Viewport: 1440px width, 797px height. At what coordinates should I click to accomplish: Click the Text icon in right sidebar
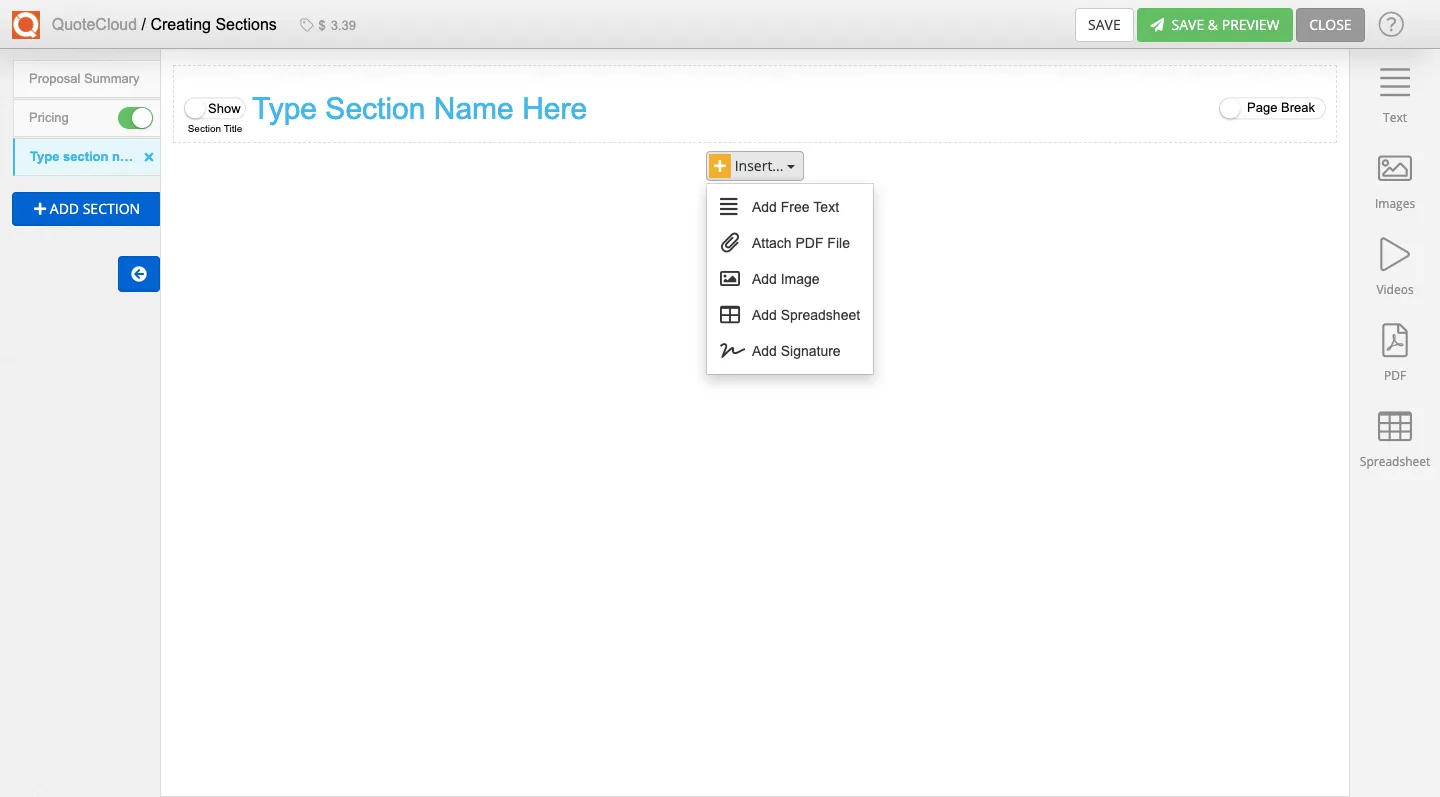1394,83
